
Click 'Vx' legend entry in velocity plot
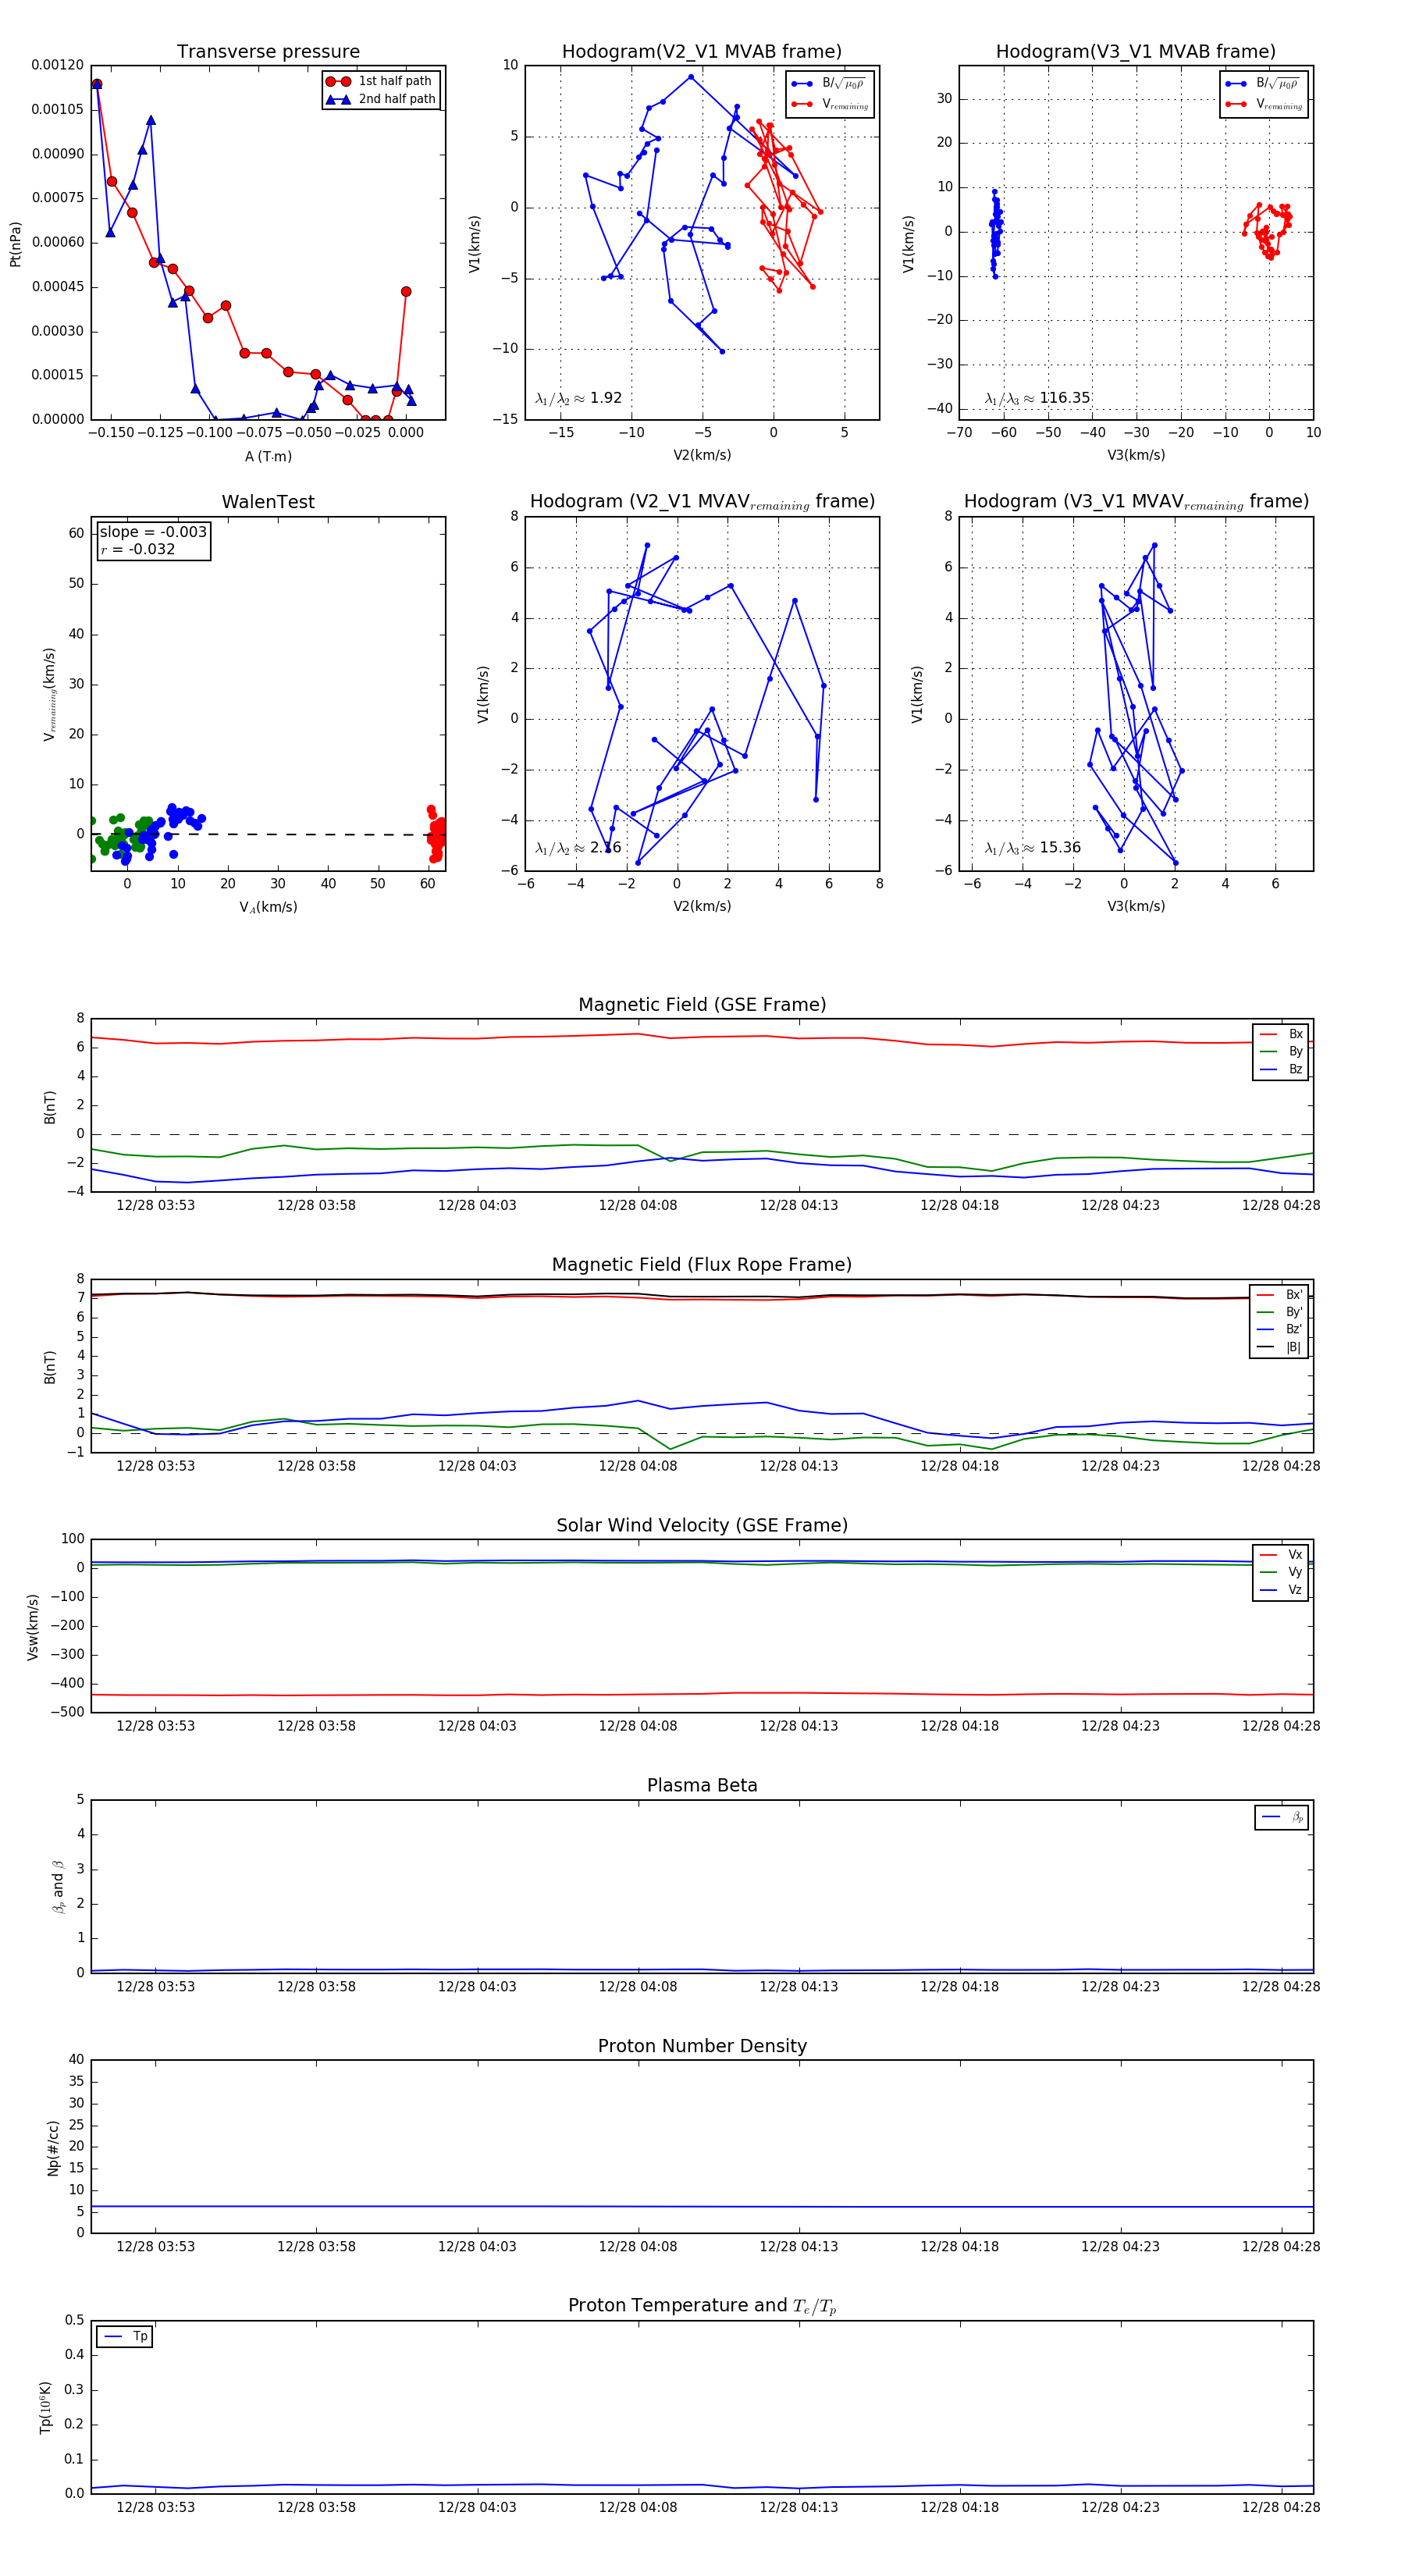[x=1281, y=1555]
